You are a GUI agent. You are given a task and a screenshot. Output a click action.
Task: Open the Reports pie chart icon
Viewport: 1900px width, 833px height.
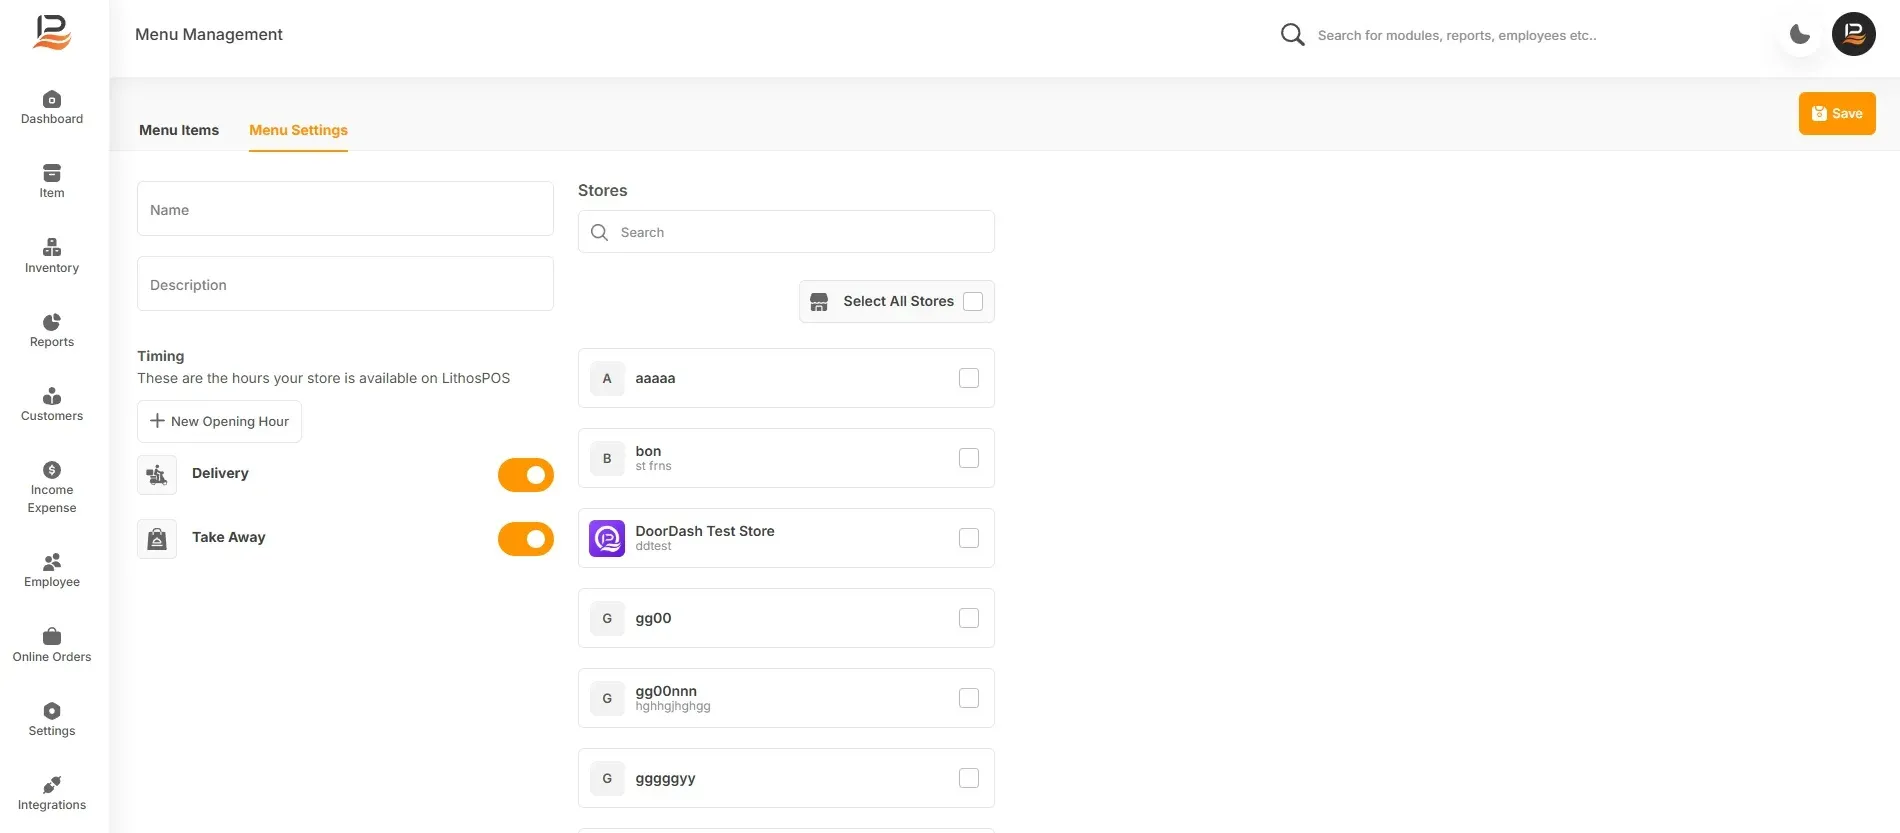pyautogui.click(x=52, y=322)
